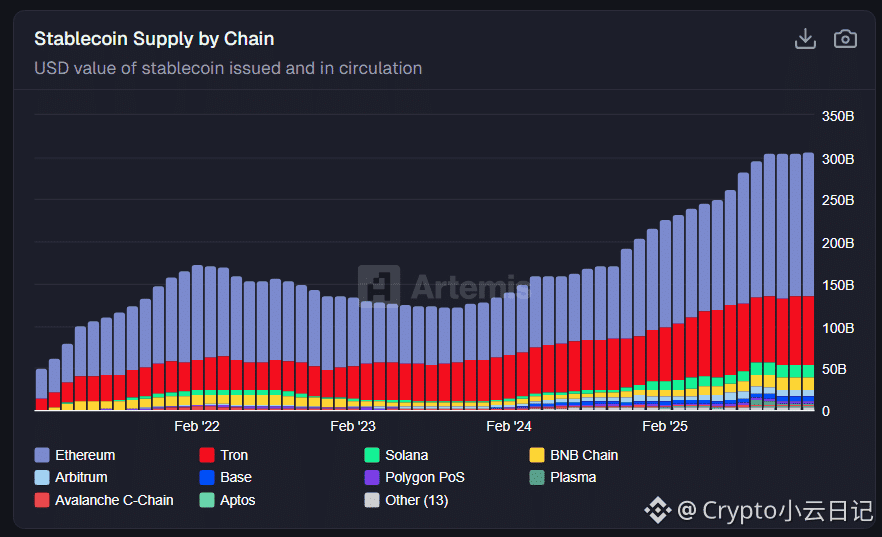Hide the Arbitrum legend series
The height and width of the screenshot is (537, 882).
[71, 477]
